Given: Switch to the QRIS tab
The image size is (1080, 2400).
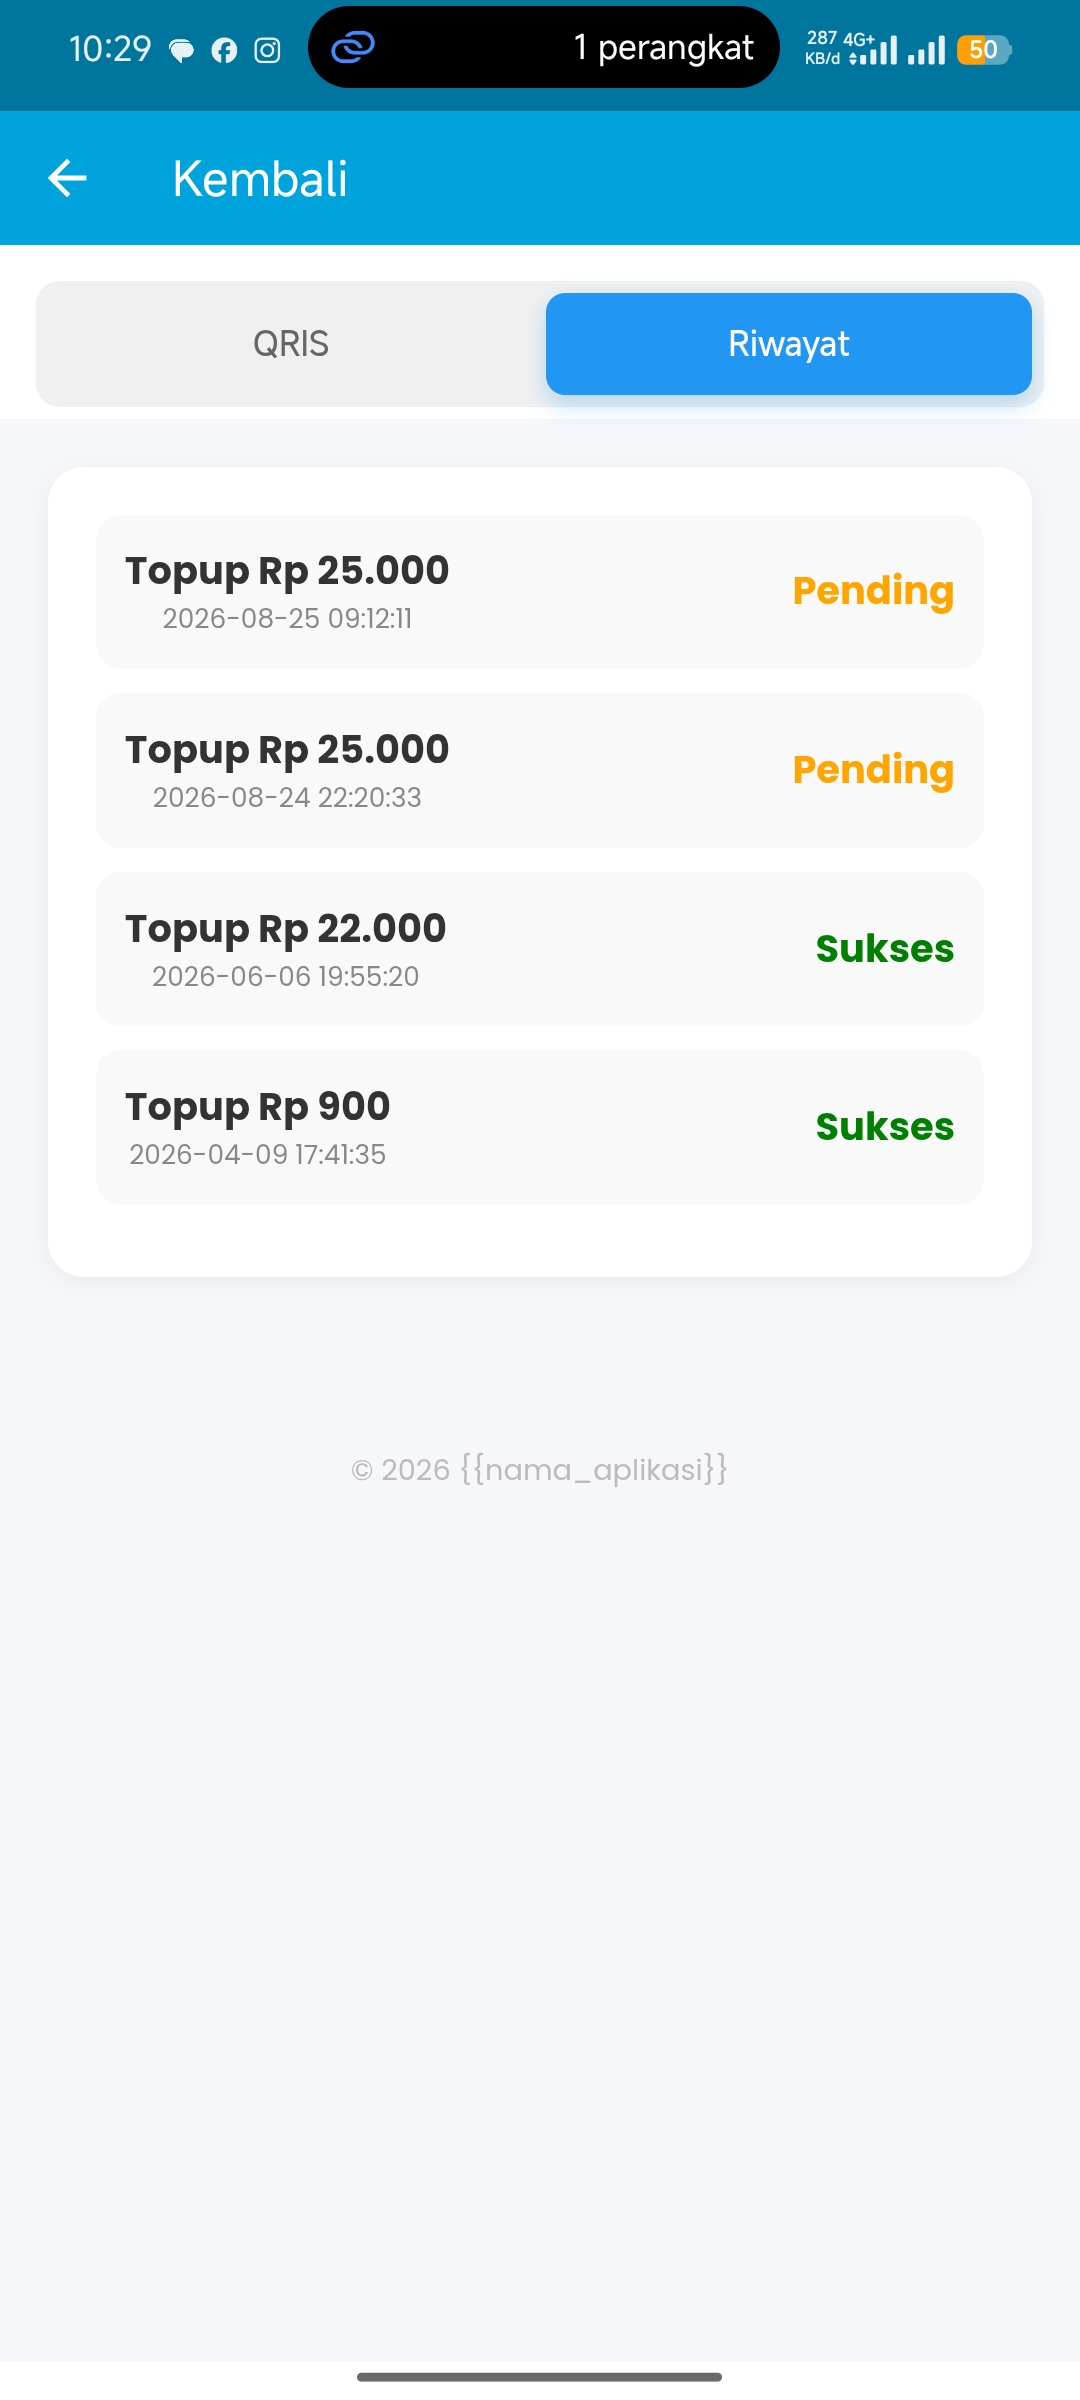Looking at the screenshot, I should [291, 344].
